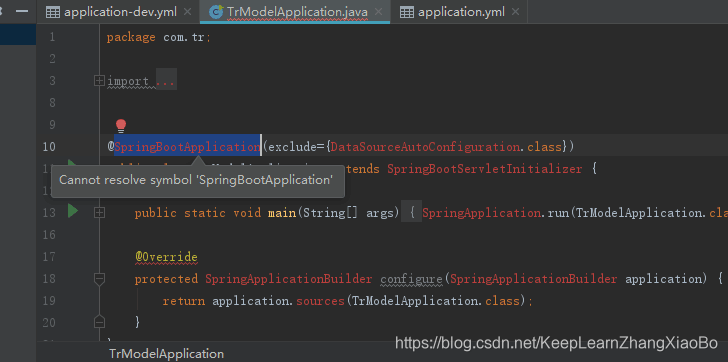Click the fold end marker on line 20
Image resolution: width=728 pixels, height=362 pixels.
[99, 322]
